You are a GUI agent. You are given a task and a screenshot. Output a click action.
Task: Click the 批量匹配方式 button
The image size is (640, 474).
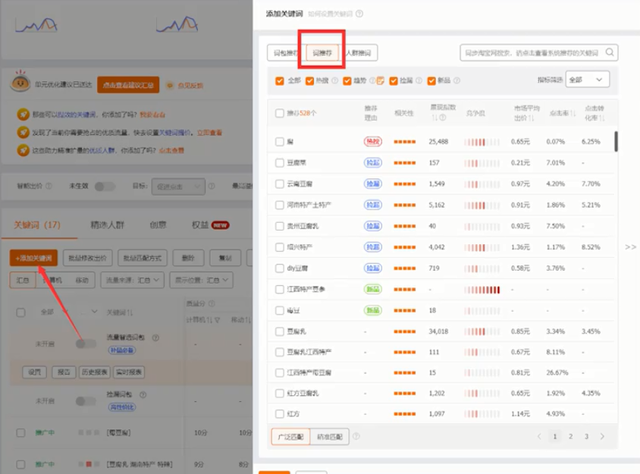pos(142,258)
